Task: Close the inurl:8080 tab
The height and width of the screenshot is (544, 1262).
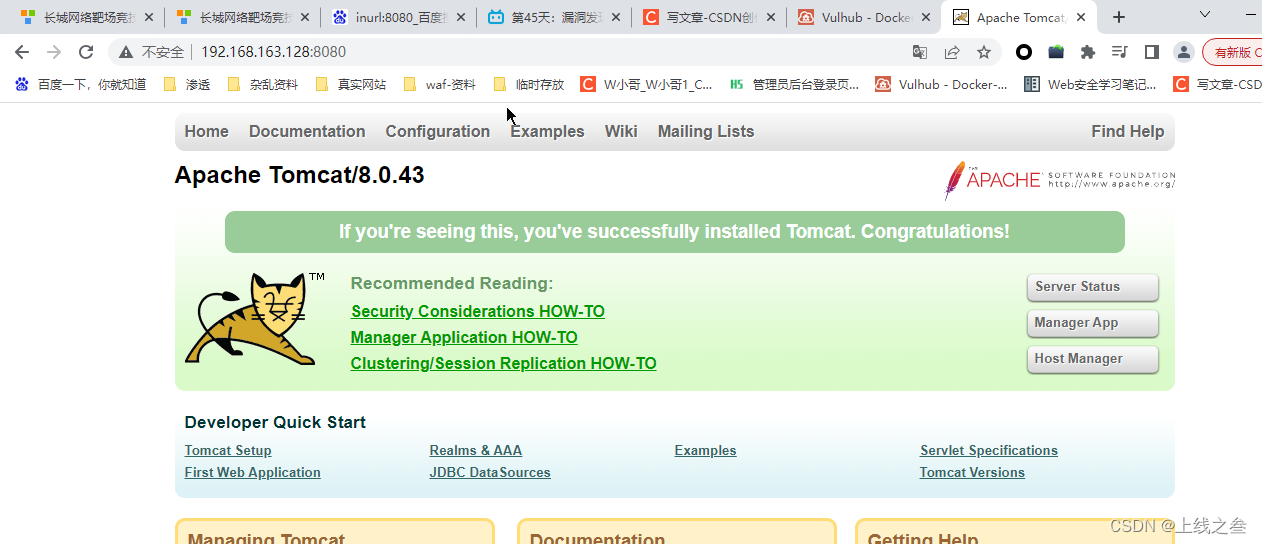Action: click(x=460, y=17)
